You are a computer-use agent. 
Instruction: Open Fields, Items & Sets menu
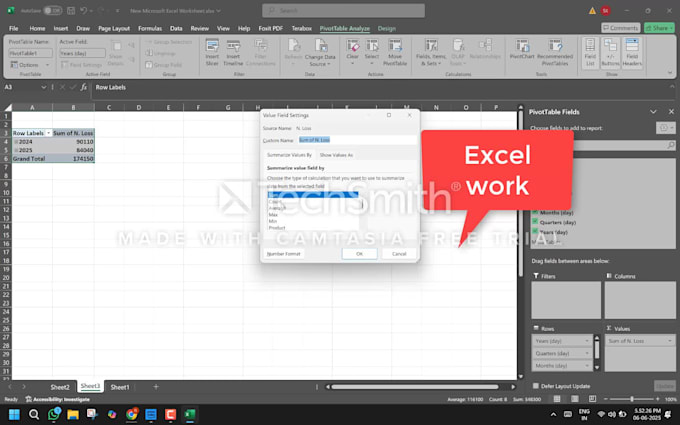tap(431, 52)
